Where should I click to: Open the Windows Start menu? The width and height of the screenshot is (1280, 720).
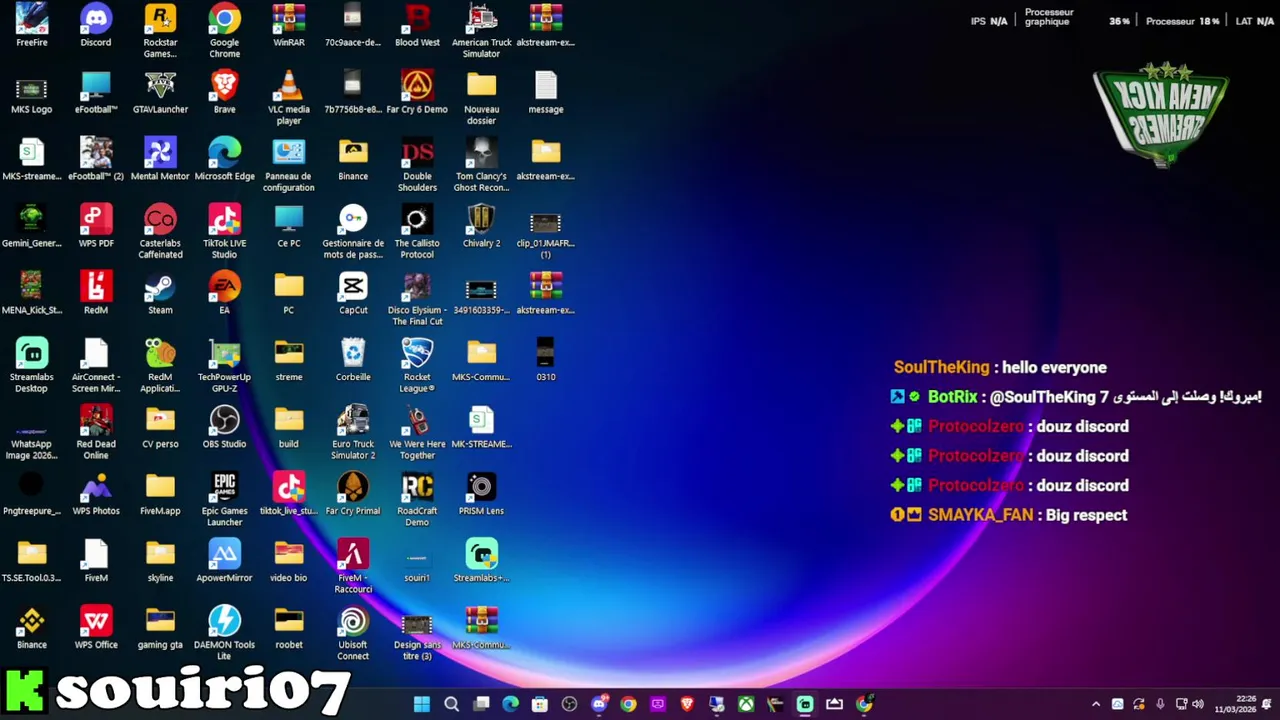click(422, 704)
